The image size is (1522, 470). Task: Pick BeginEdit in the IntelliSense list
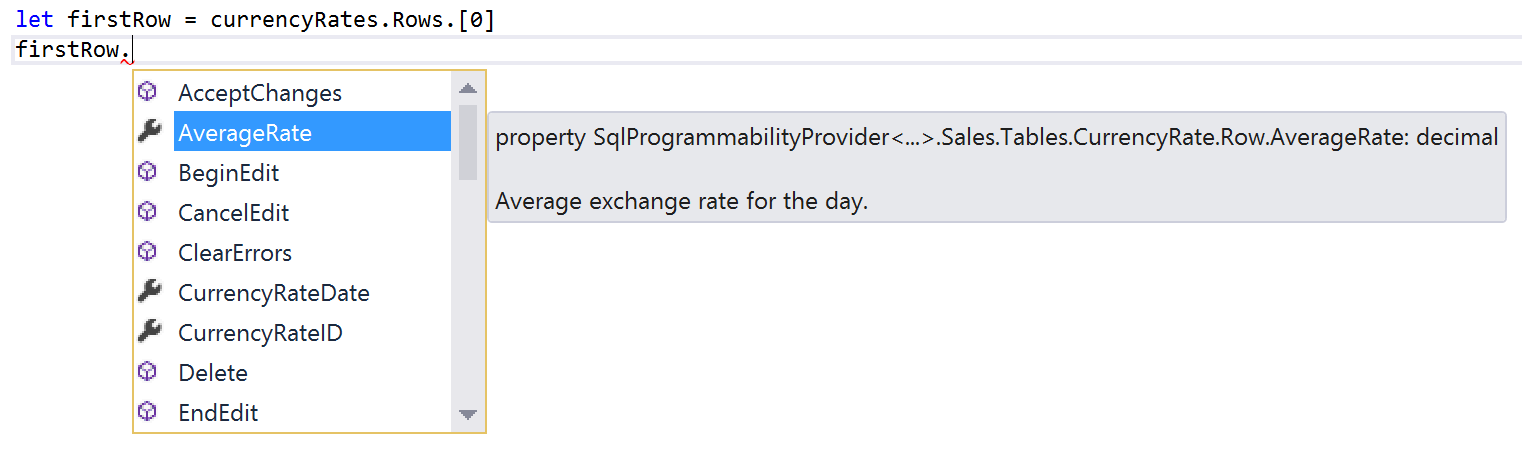(229, 173)
